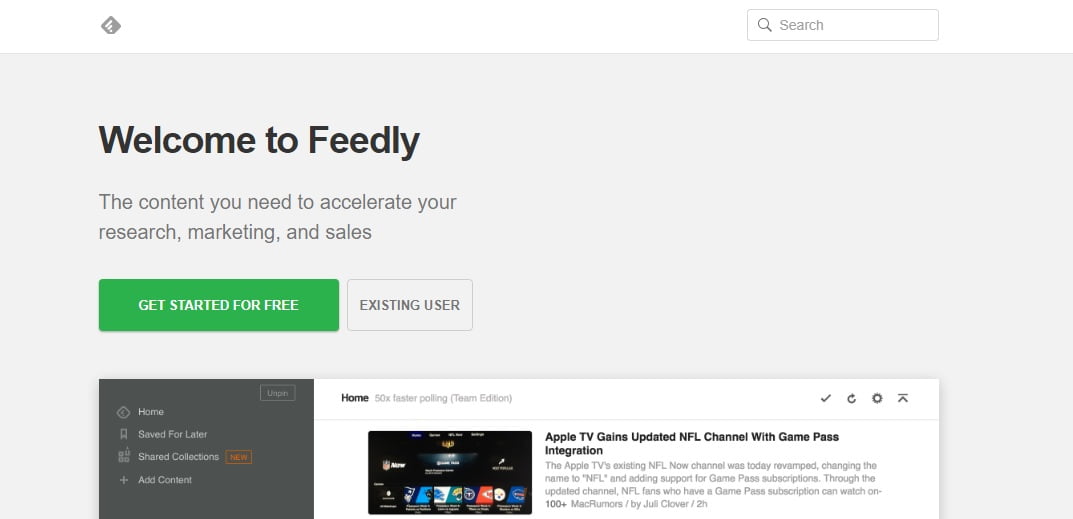Click the refresh icon in Home header
Image resolution: width=1073 pixels, height=519 pixels.
coord(851,398)
